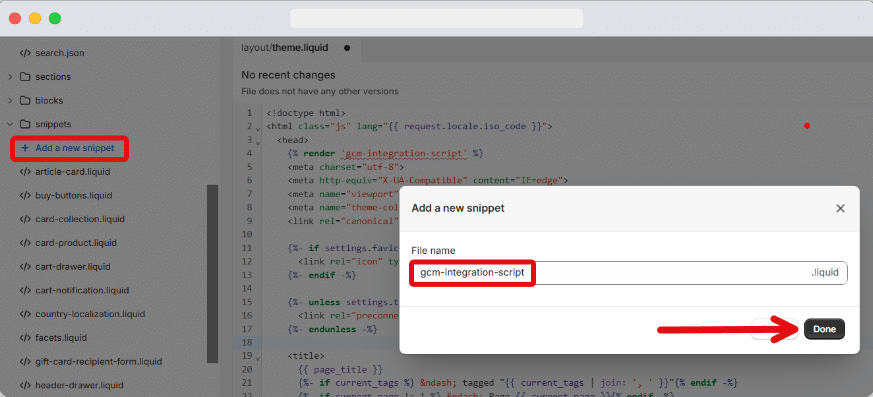Viewport: 873px width, 397px height.
Task: Click code icon beside cart-notification.liquid
Action: click(x=25, y=290)
